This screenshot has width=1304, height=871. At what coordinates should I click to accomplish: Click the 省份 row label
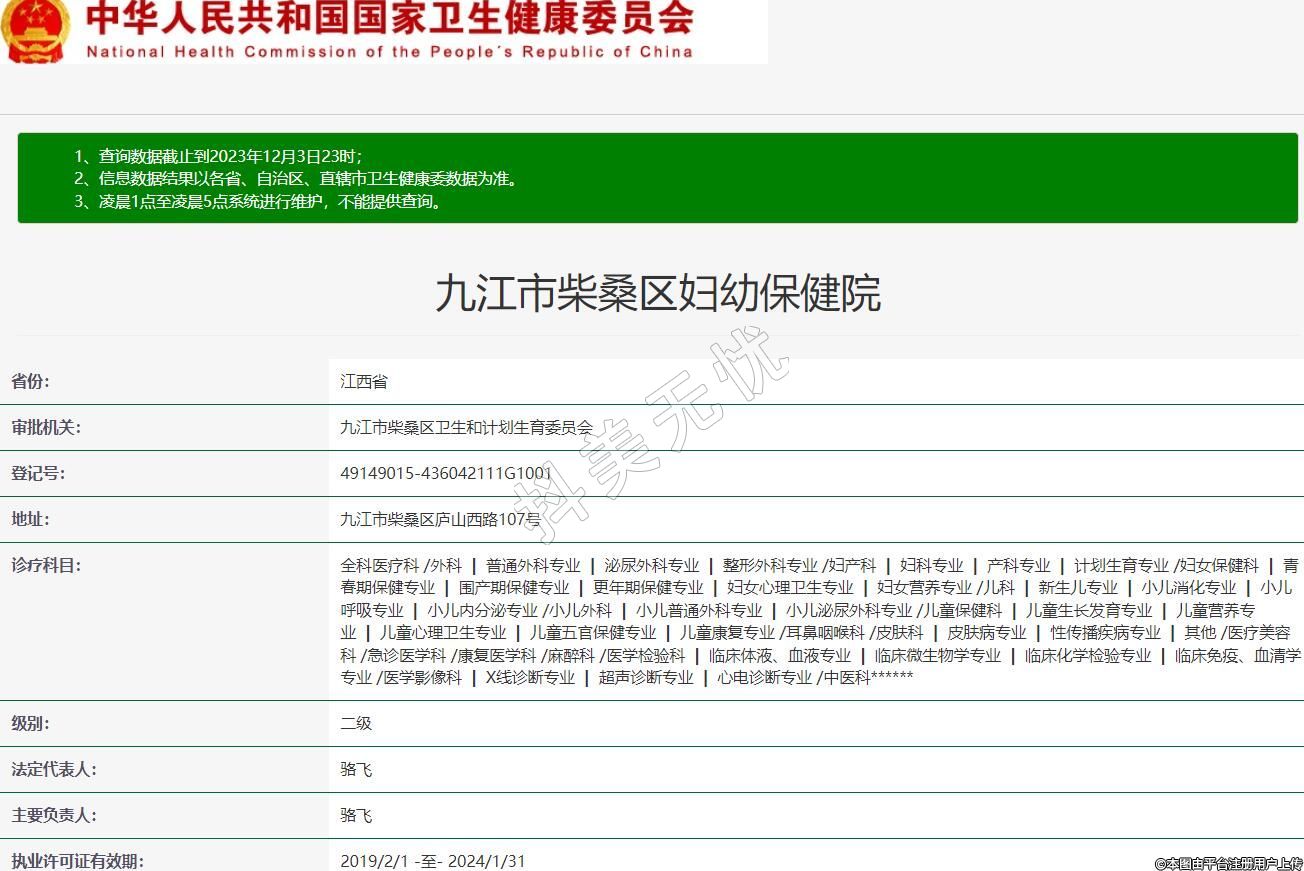pyautogui.click(x=31, y=381)
